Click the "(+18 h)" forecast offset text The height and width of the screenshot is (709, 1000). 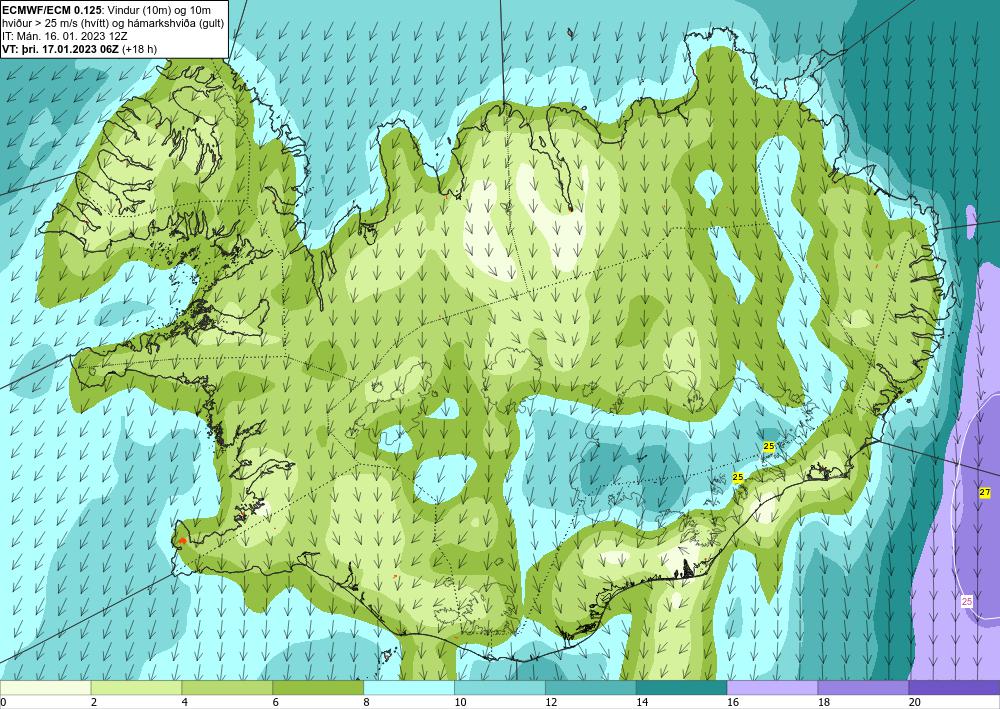138,48
